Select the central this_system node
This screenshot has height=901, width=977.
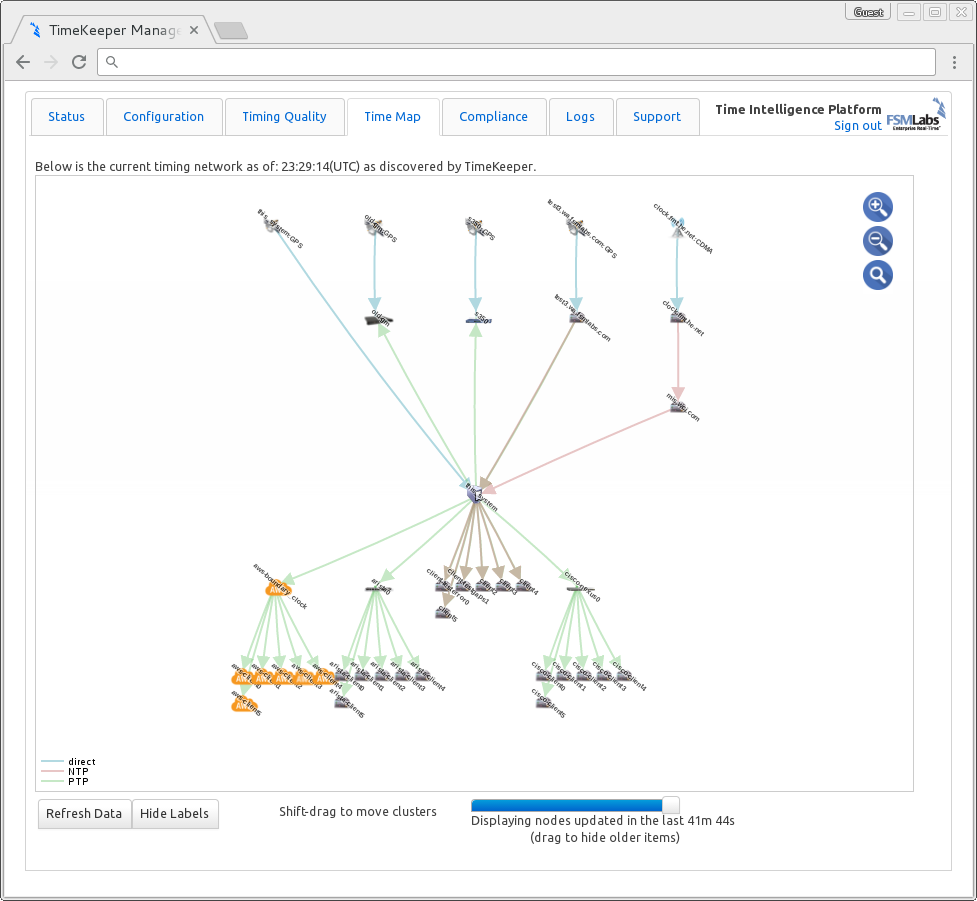tap(475, 493)
